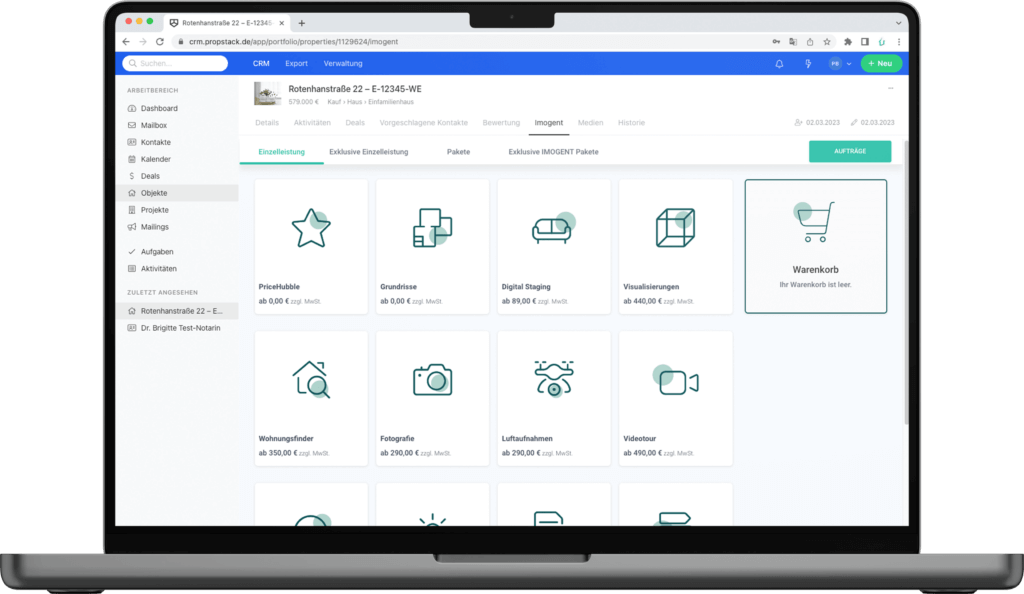
Task: Click the 'Ihr Warenkorb ist leer.' text
Action: click(x=815, y=285)
